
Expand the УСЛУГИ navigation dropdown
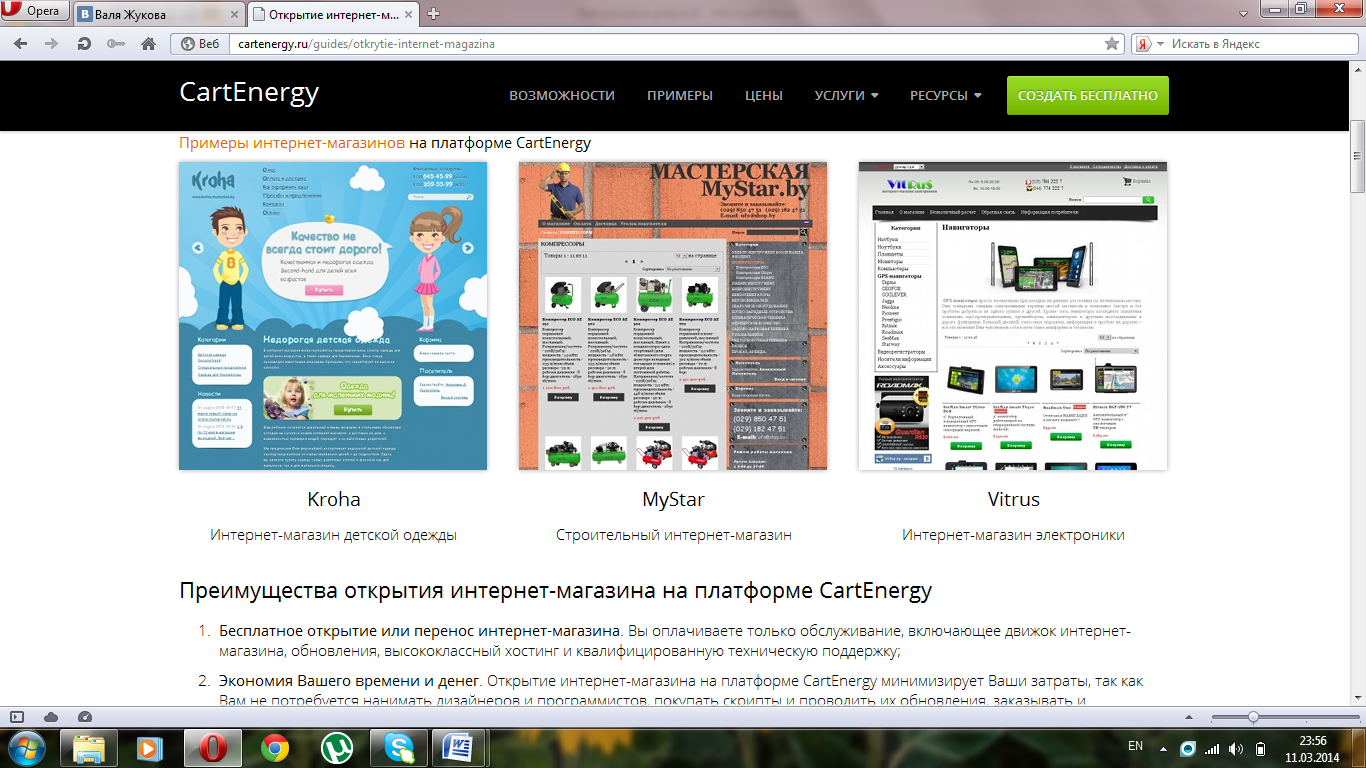[846, 95]
